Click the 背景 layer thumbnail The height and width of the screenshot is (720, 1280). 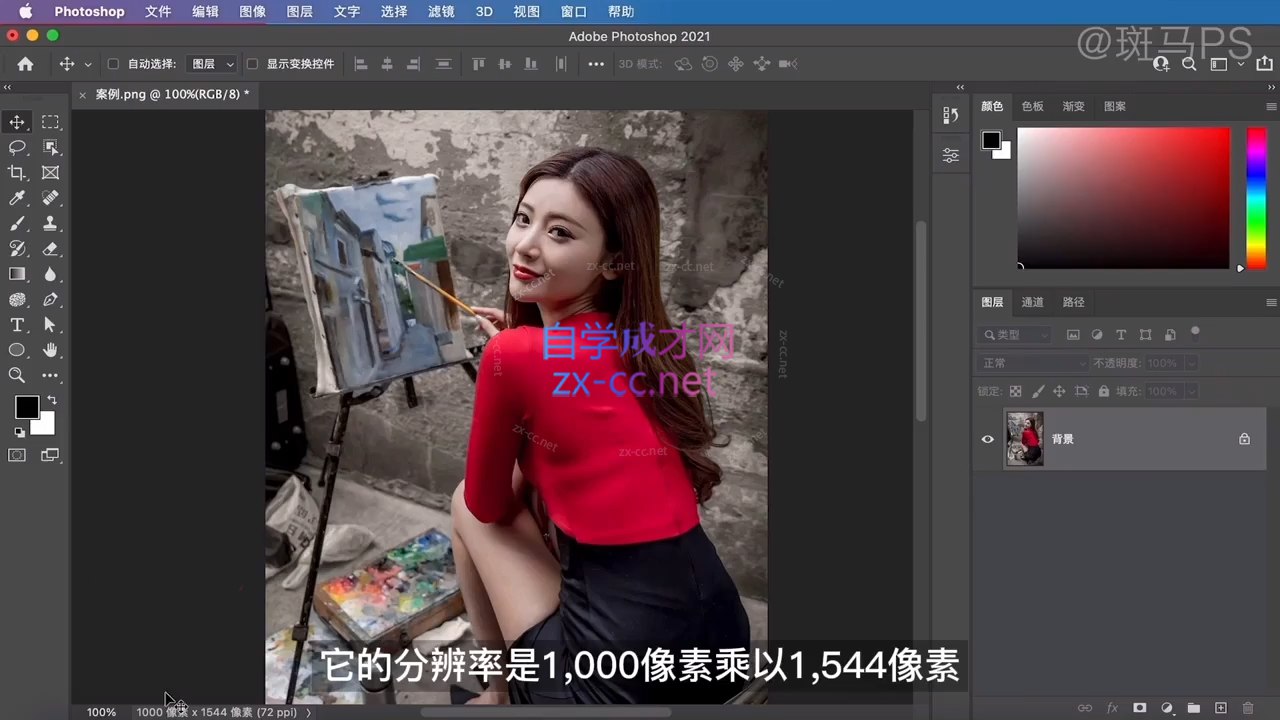coord(1024,439)
